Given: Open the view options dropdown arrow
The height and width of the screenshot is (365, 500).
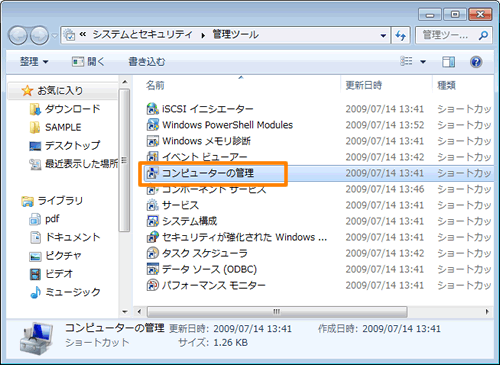Looking at the screenshot, I should tap(423, 62).
